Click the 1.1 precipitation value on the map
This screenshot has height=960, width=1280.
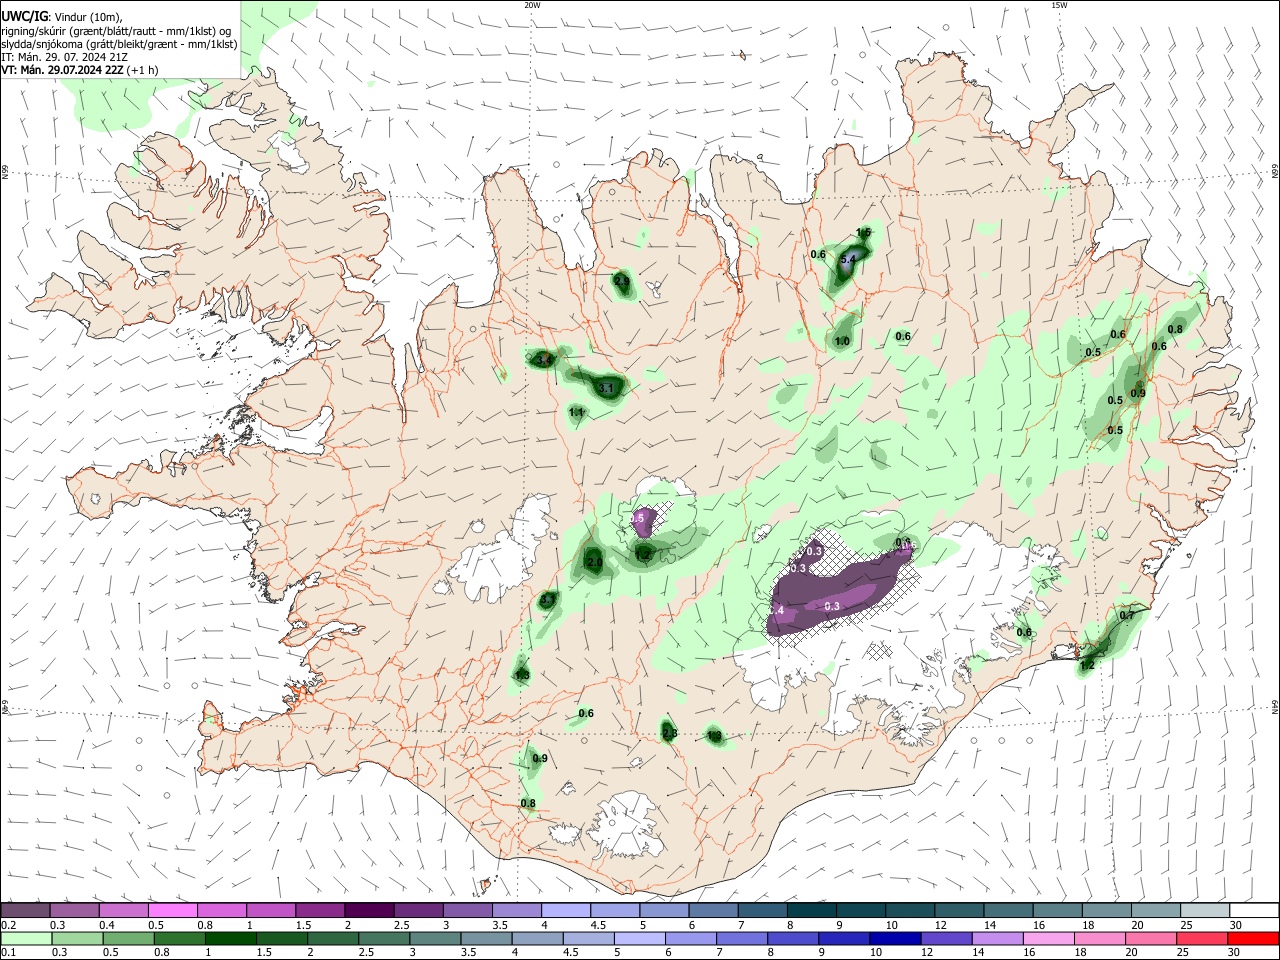tap(576, 412)
